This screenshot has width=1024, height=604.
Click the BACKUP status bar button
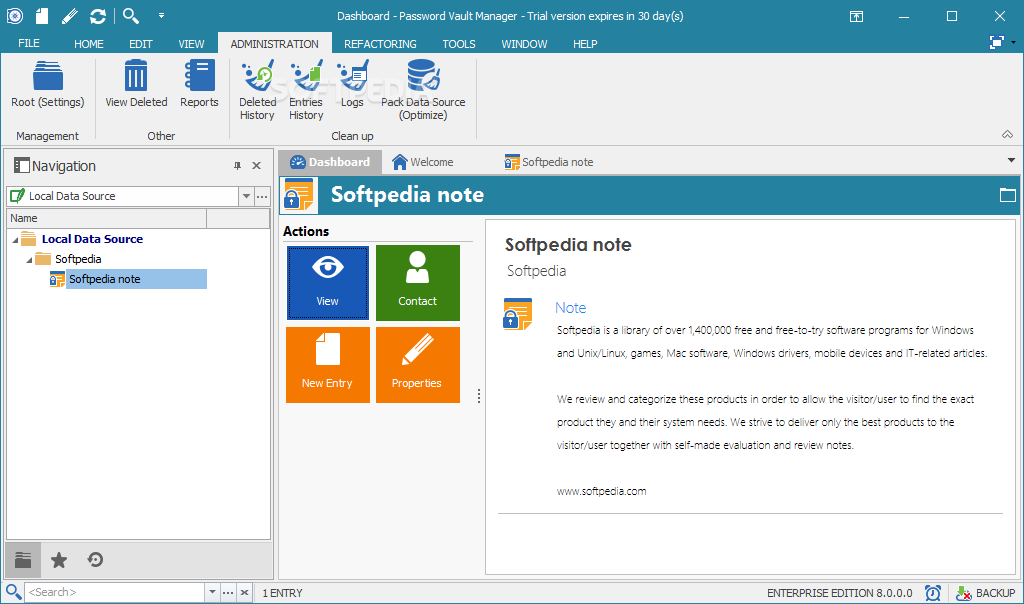coord(985,593)
